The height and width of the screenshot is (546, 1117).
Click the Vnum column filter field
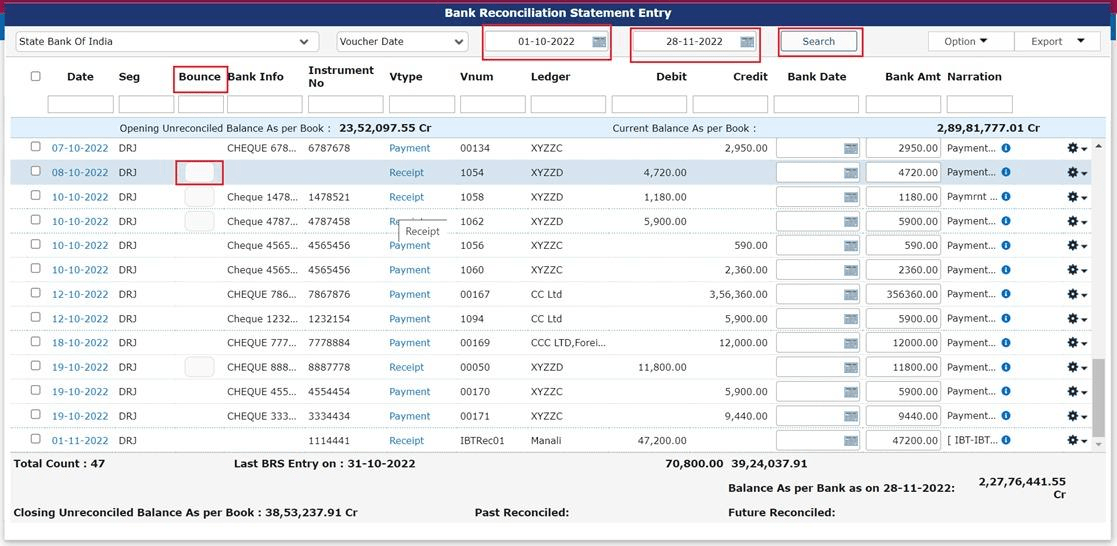coord(492,104)
